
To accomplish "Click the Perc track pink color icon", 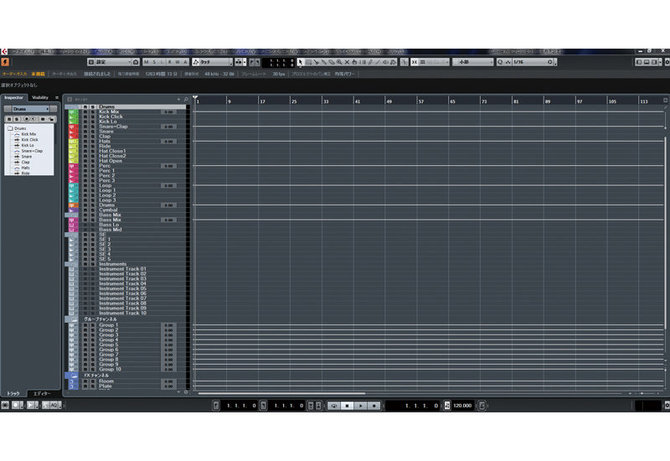I will (x=72, y=166).
